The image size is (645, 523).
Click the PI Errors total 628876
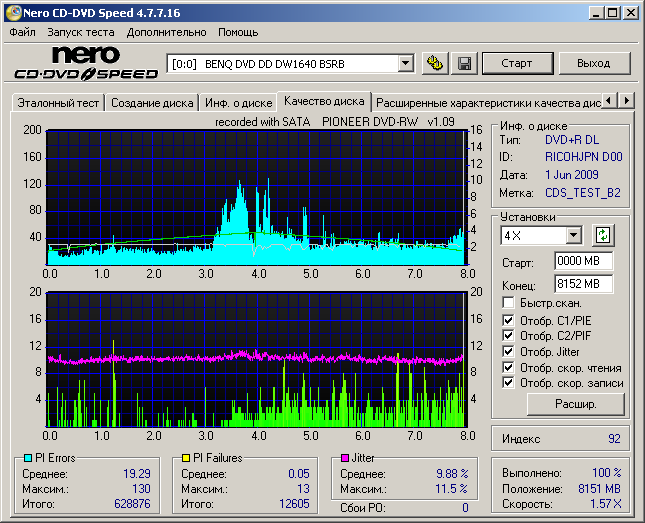132,504
